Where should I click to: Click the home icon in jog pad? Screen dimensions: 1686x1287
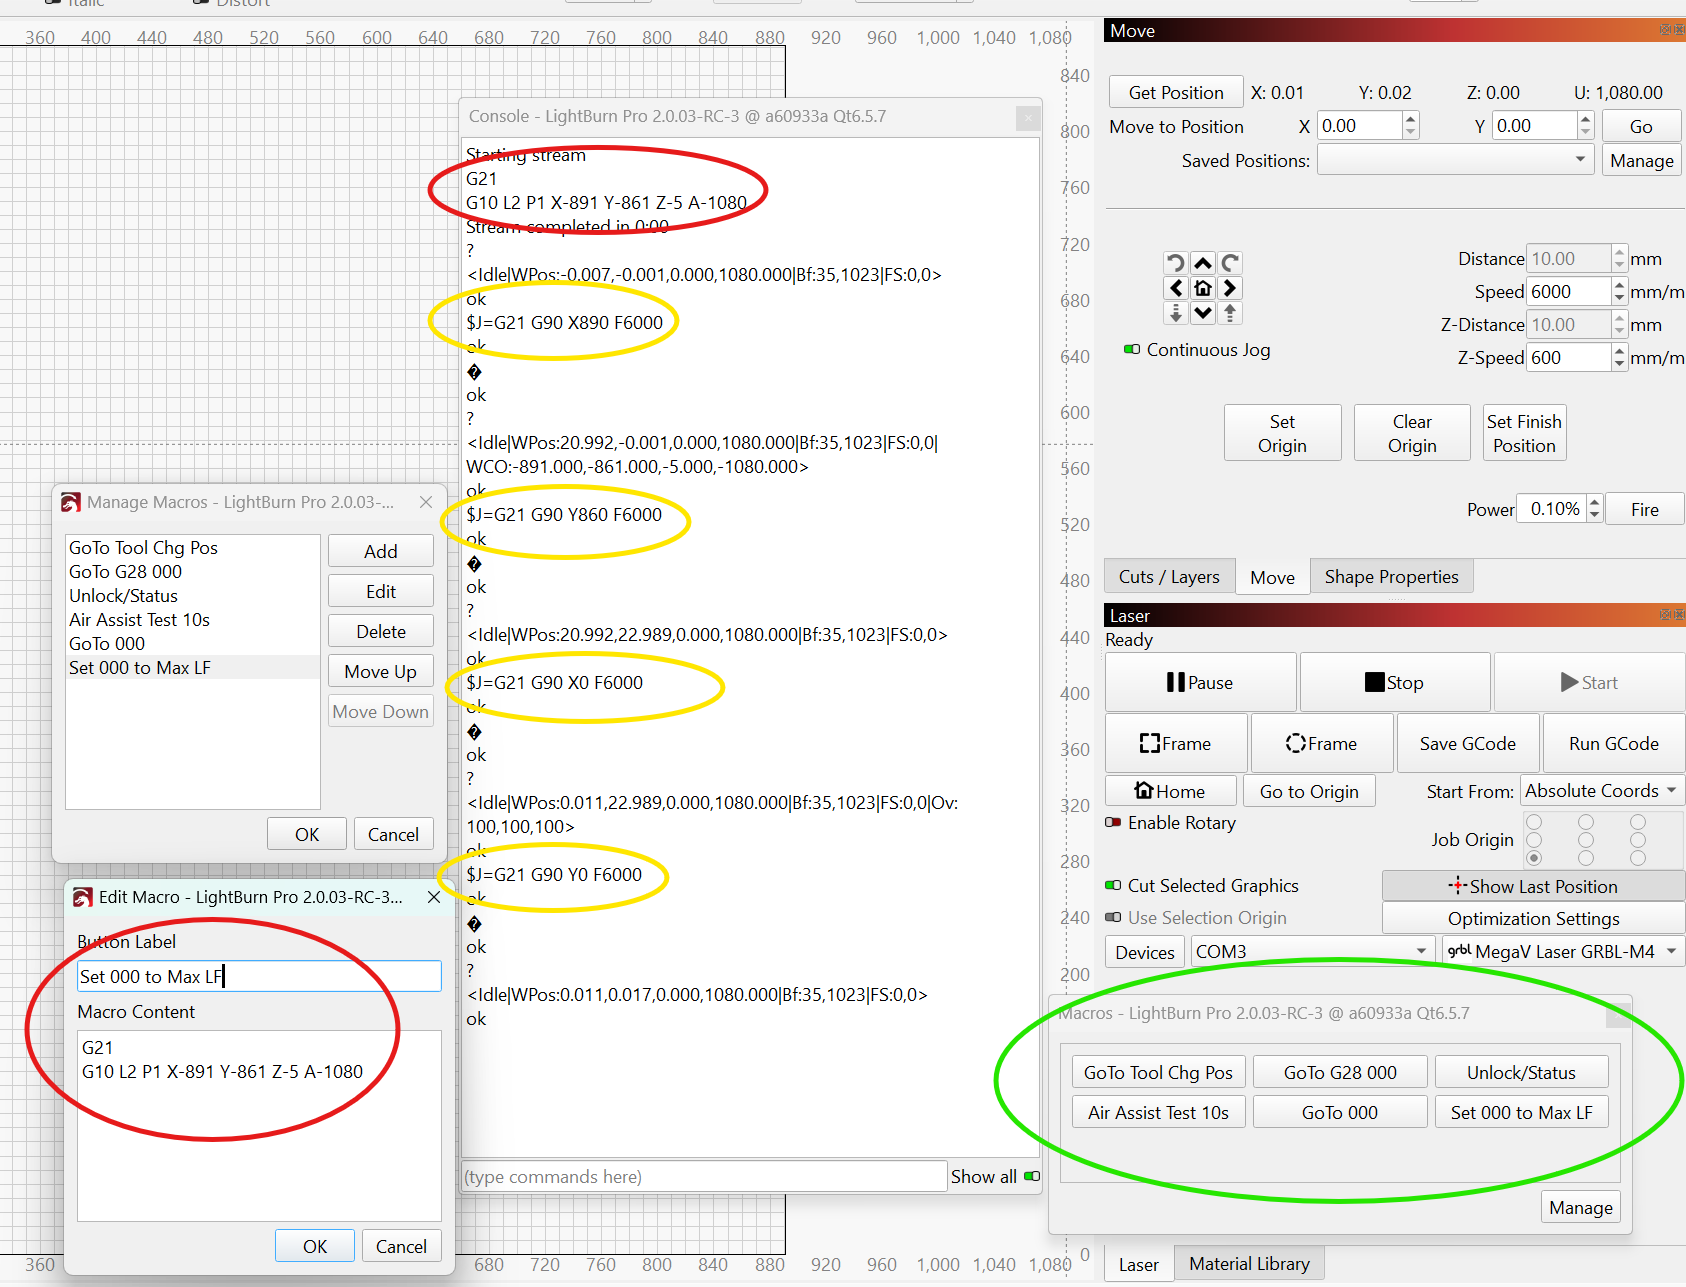coord(1203,288)
